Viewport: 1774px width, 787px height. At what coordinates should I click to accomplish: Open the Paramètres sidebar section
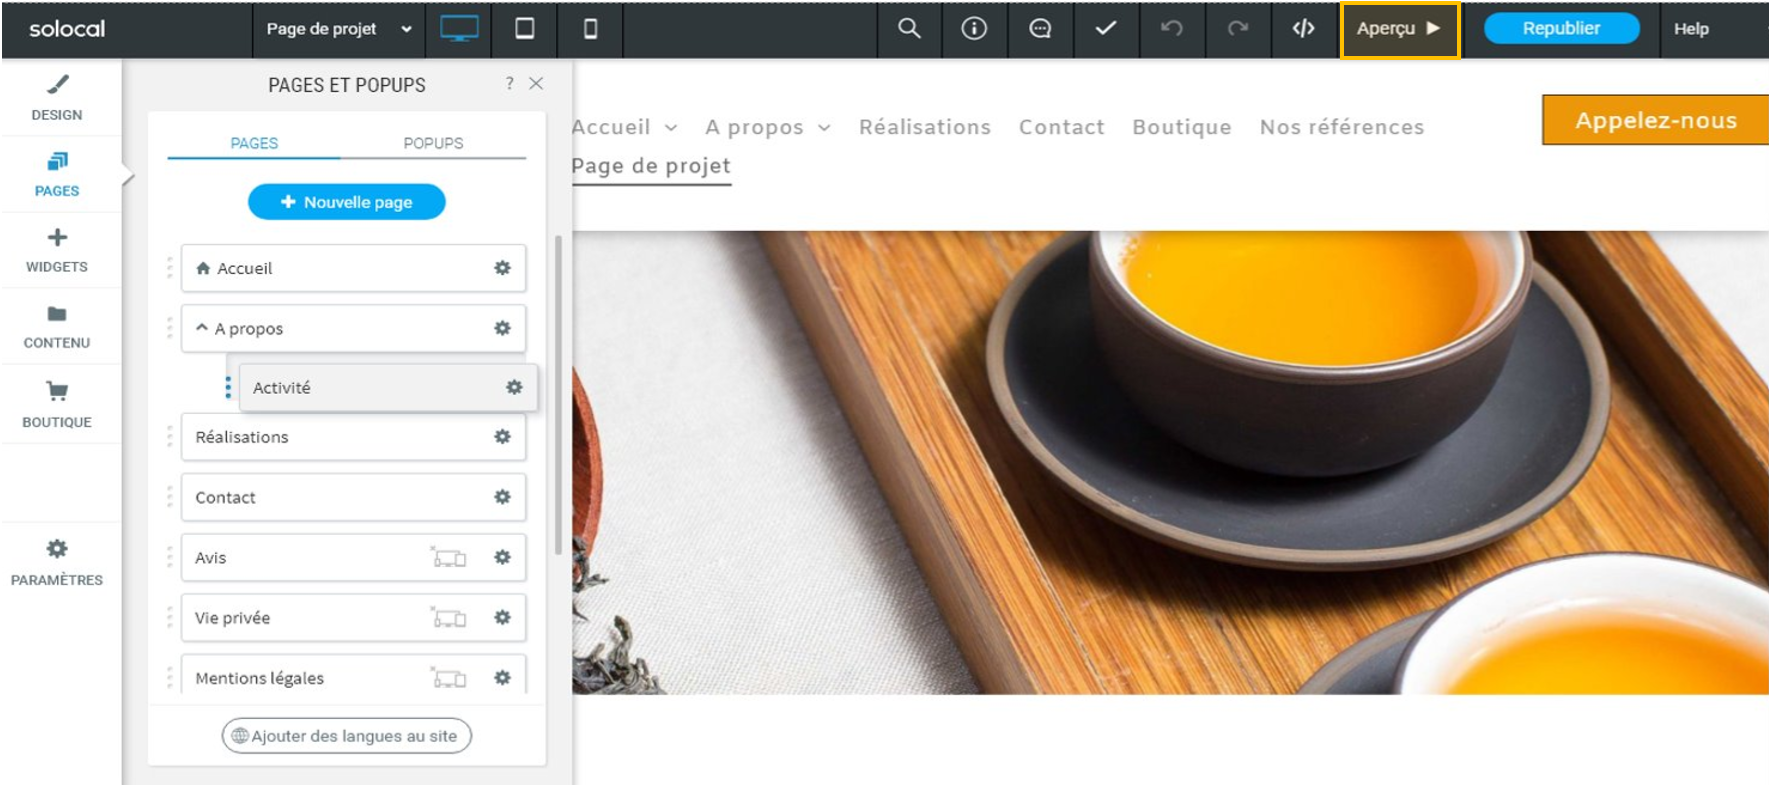point(57,562)
